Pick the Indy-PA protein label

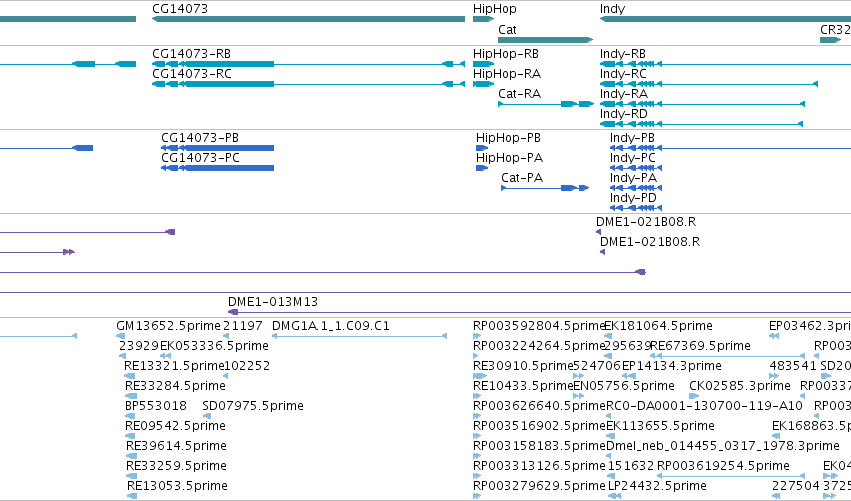(633, 179)
